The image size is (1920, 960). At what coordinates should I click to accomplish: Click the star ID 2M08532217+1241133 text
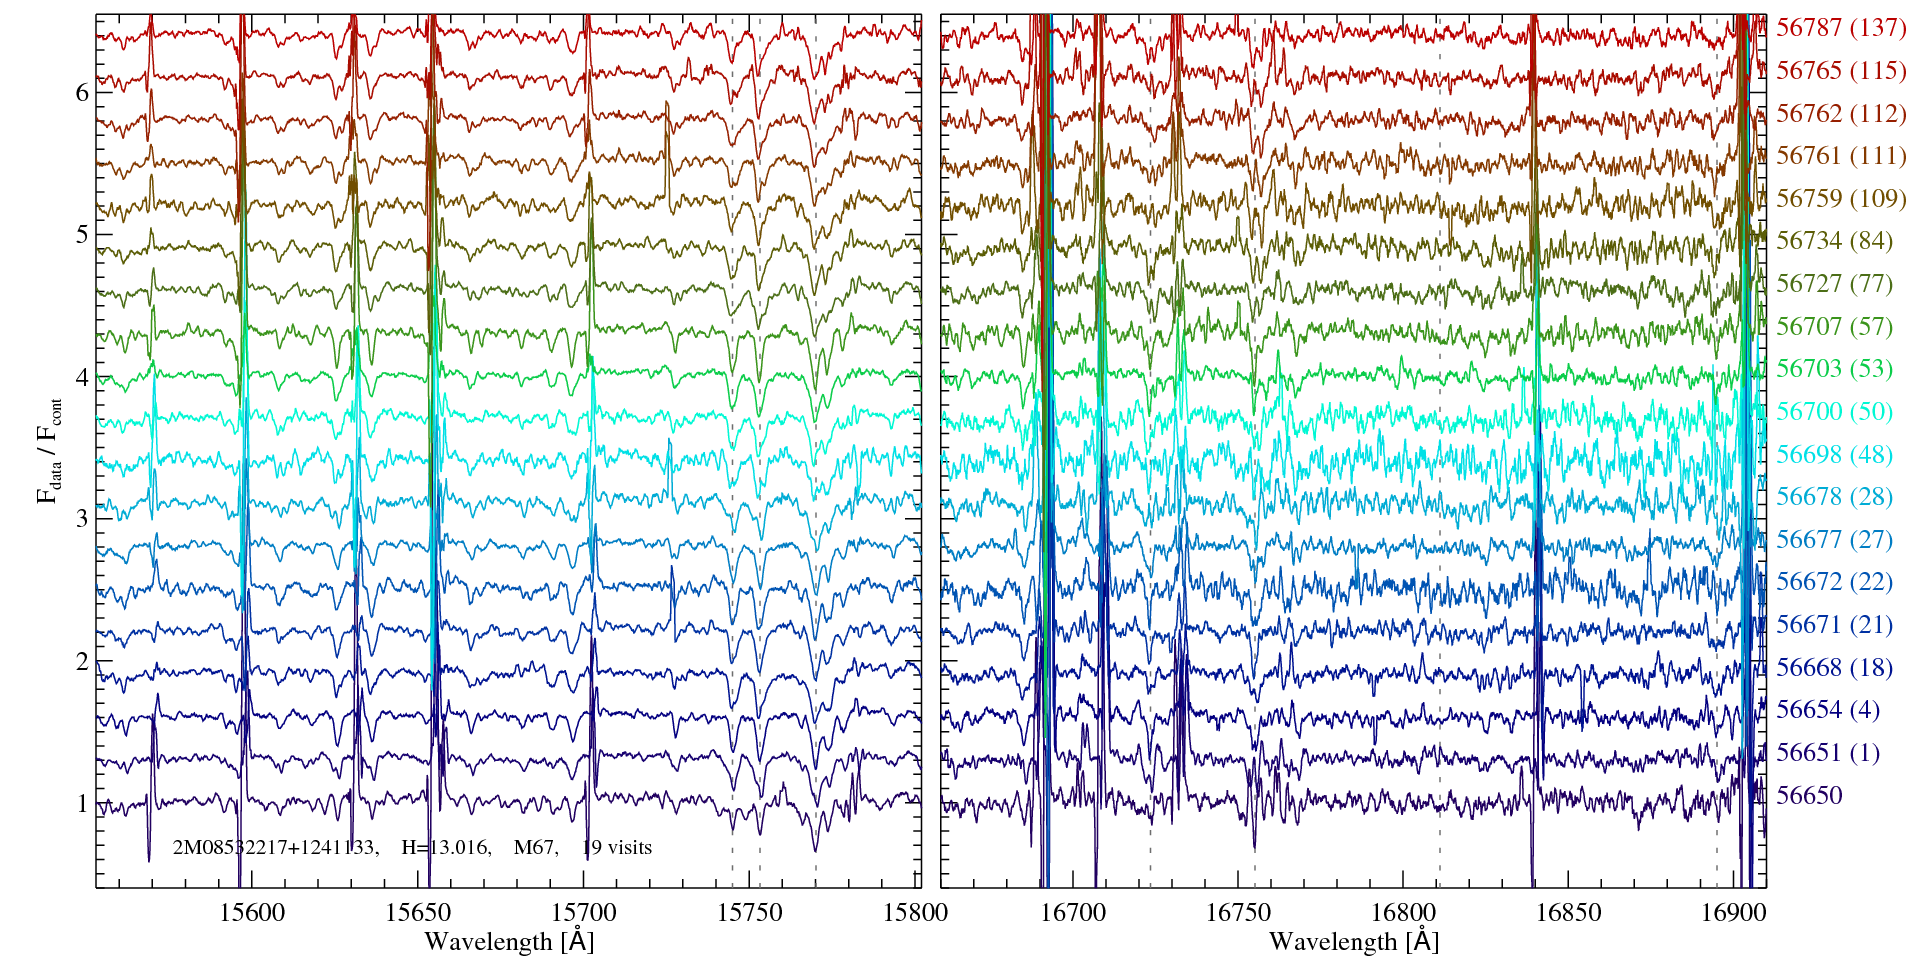coord(274,848)
